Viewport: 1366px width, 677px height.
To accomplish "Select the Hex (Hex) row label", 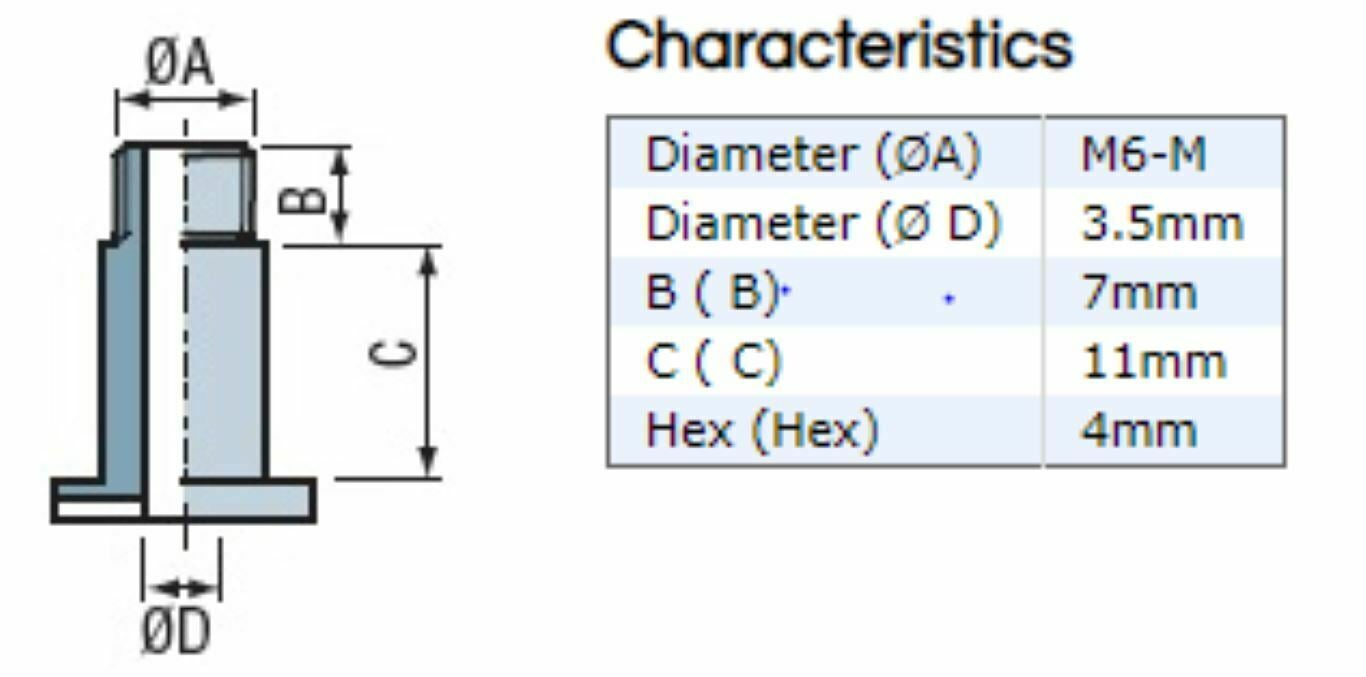I will 762,431.
